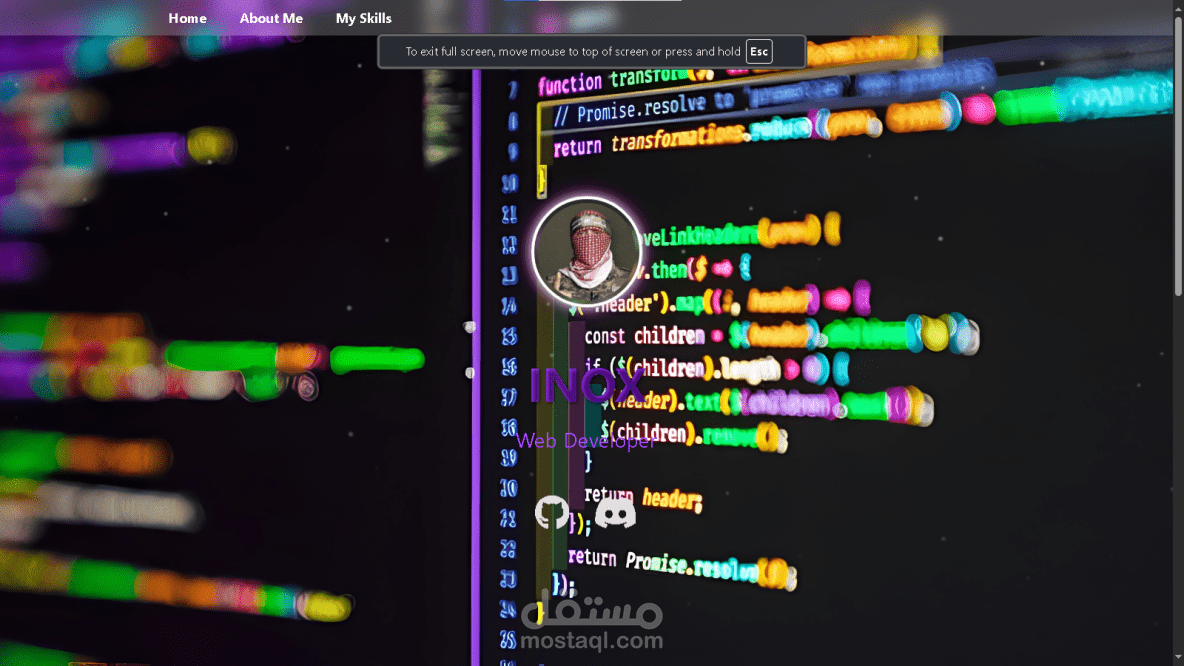Navigate to My Skills

(363, 18)
